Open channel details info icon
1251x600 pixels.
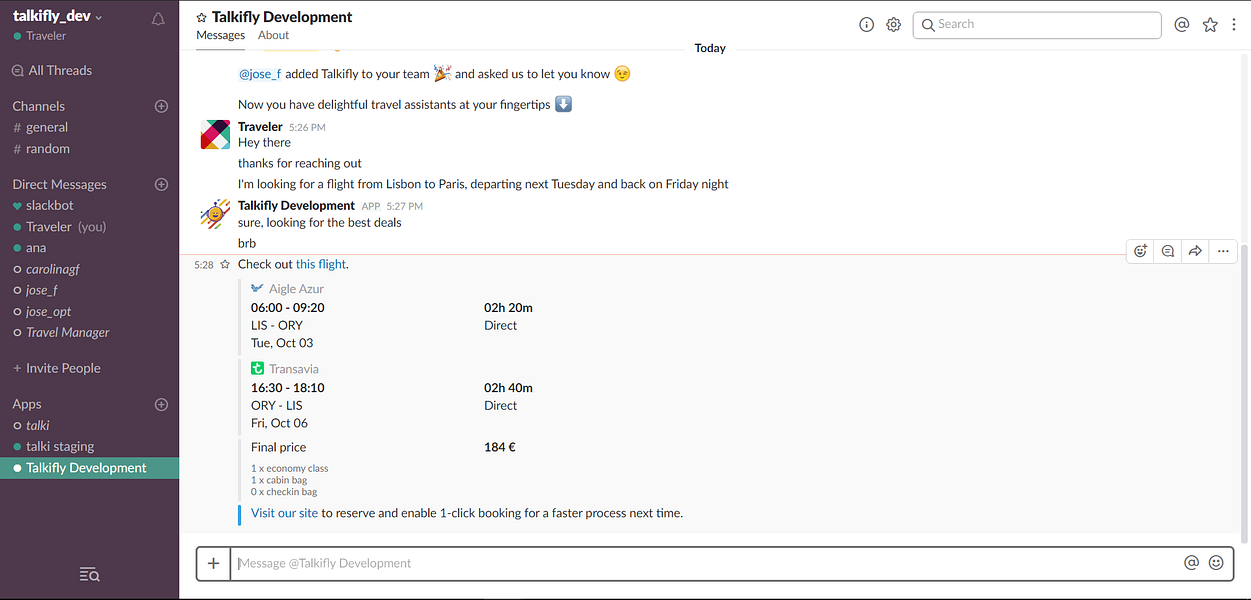(867, 25)
